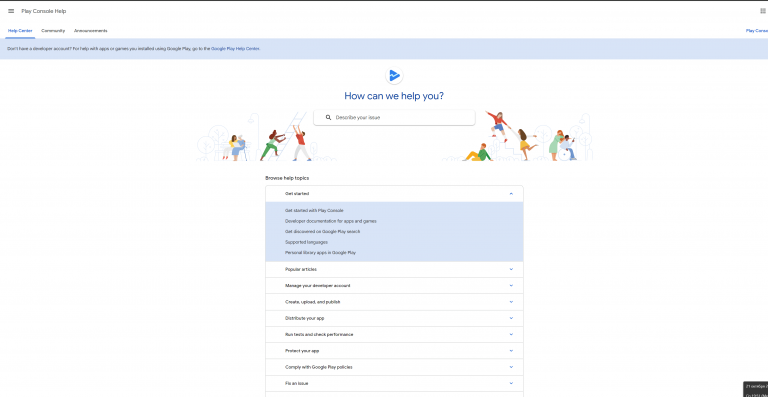Expand the Fix an issue section
768x397 pixels.
[x=394, y=383]
